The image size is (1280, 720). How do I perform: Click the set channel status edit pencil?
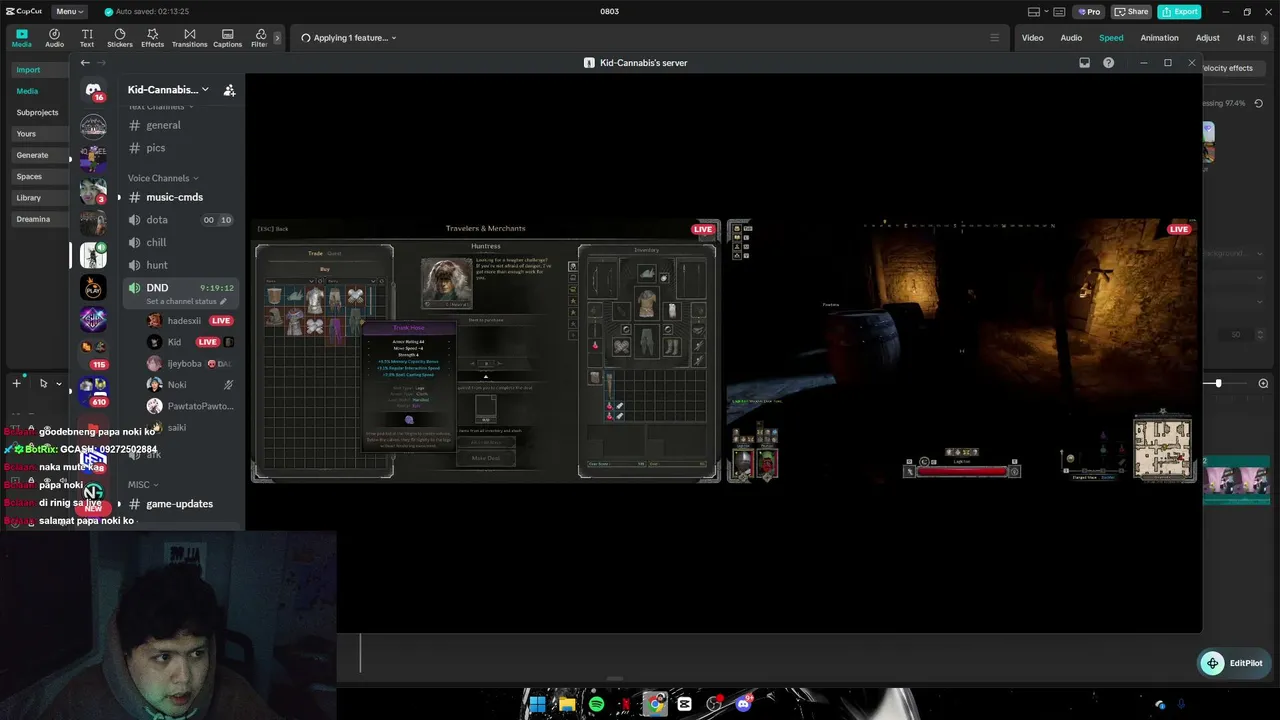click(223, 301)
